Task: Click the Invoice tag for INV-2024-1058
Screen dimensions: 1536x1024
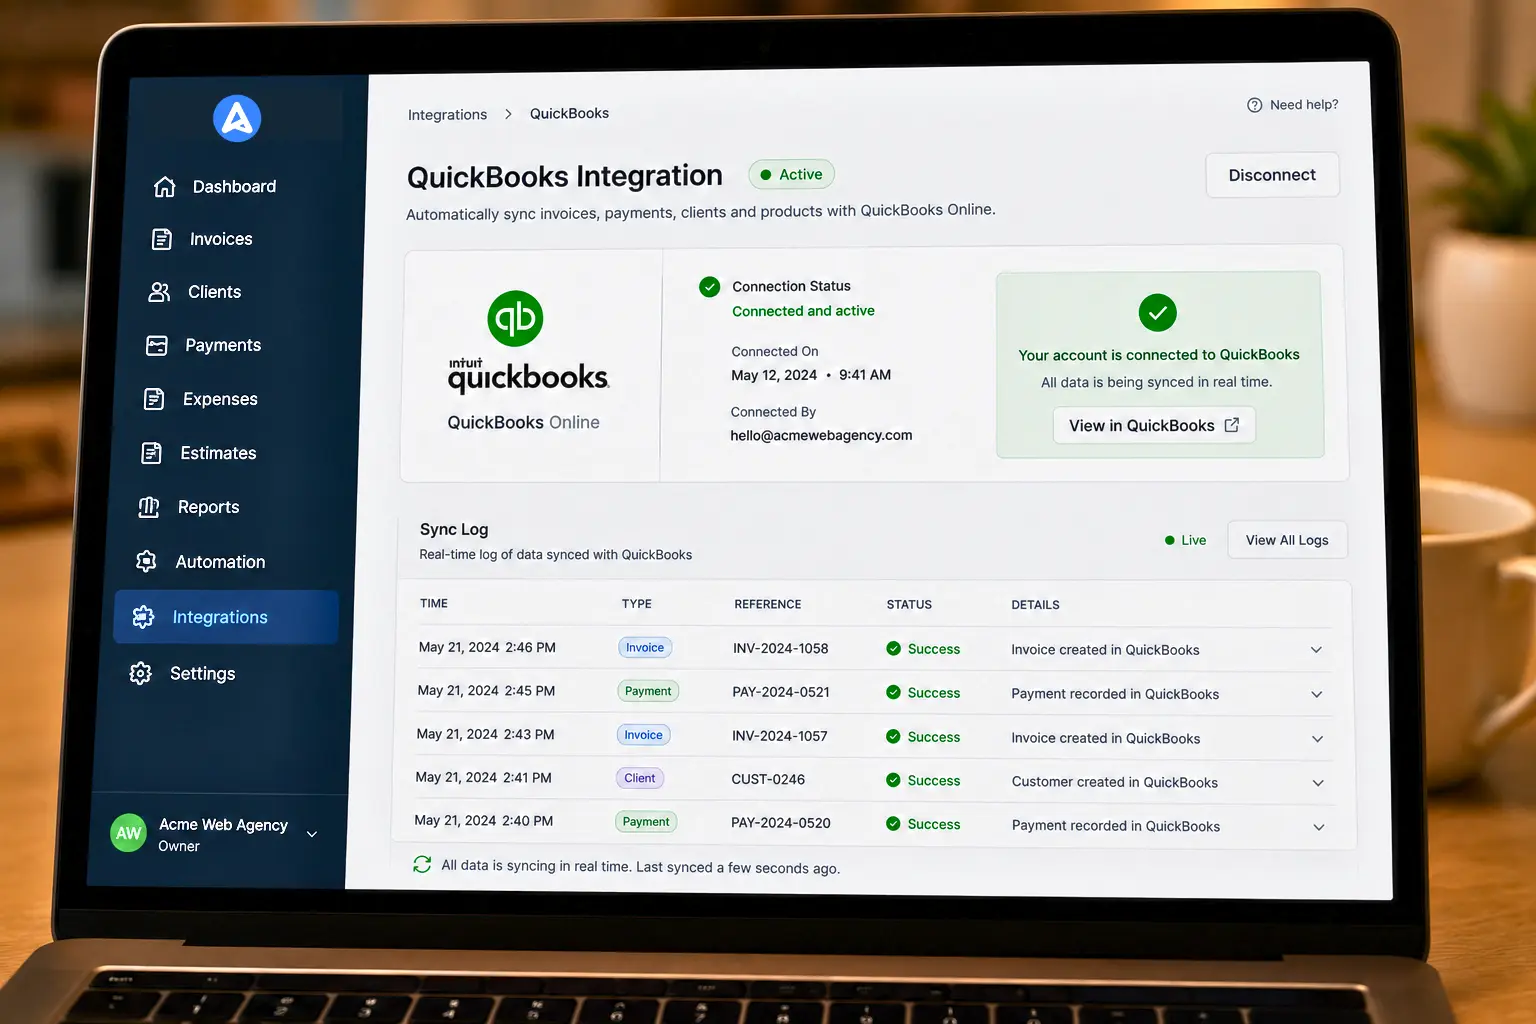Action: tap(645, 647)
